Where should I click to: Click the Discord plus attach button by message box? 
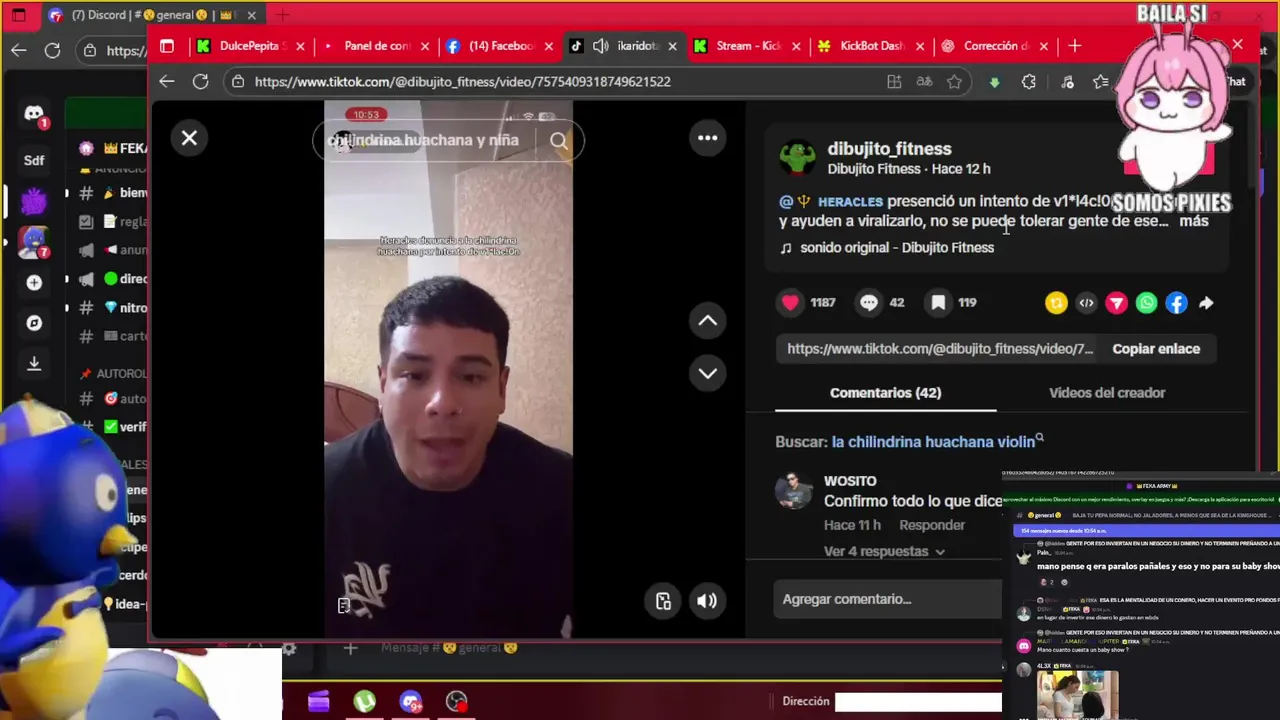click(x=350, y=648)
